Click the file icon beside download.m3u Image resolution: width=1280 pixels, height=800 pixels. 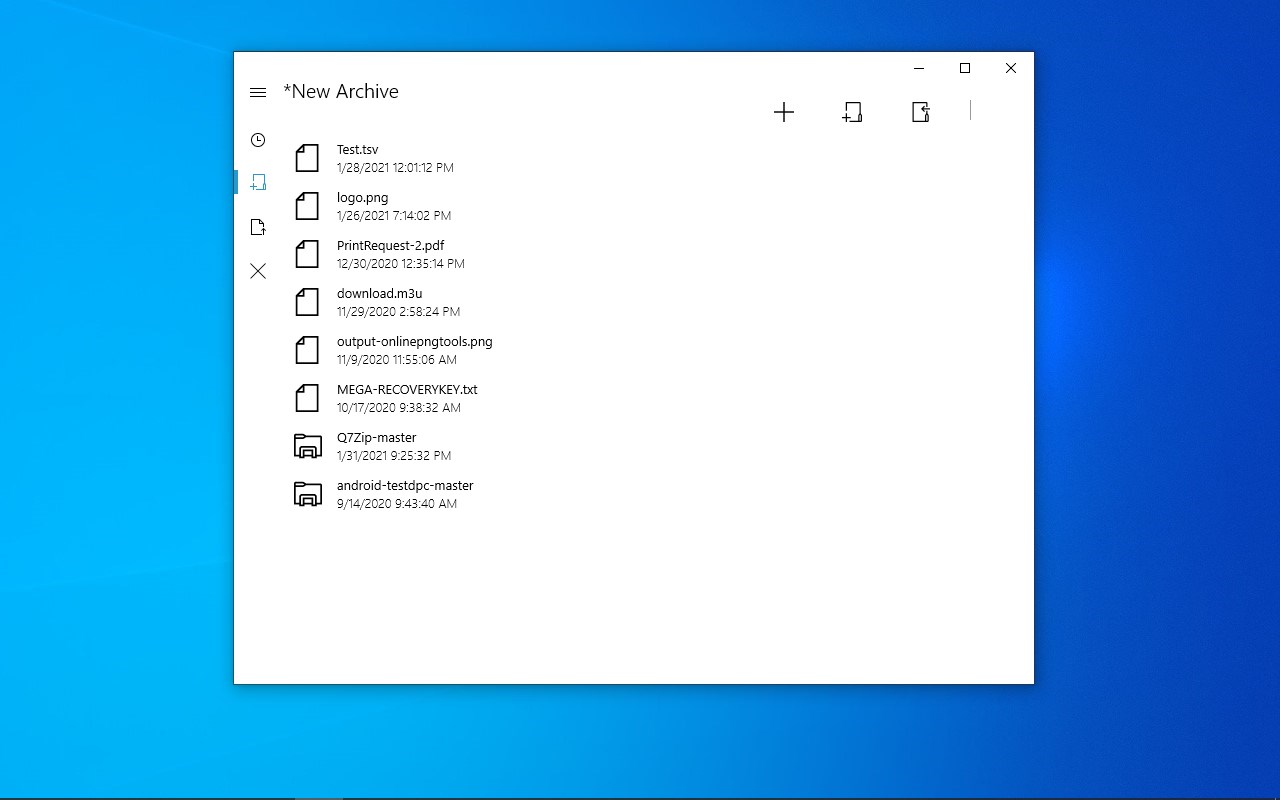click(x=307, y=302)
